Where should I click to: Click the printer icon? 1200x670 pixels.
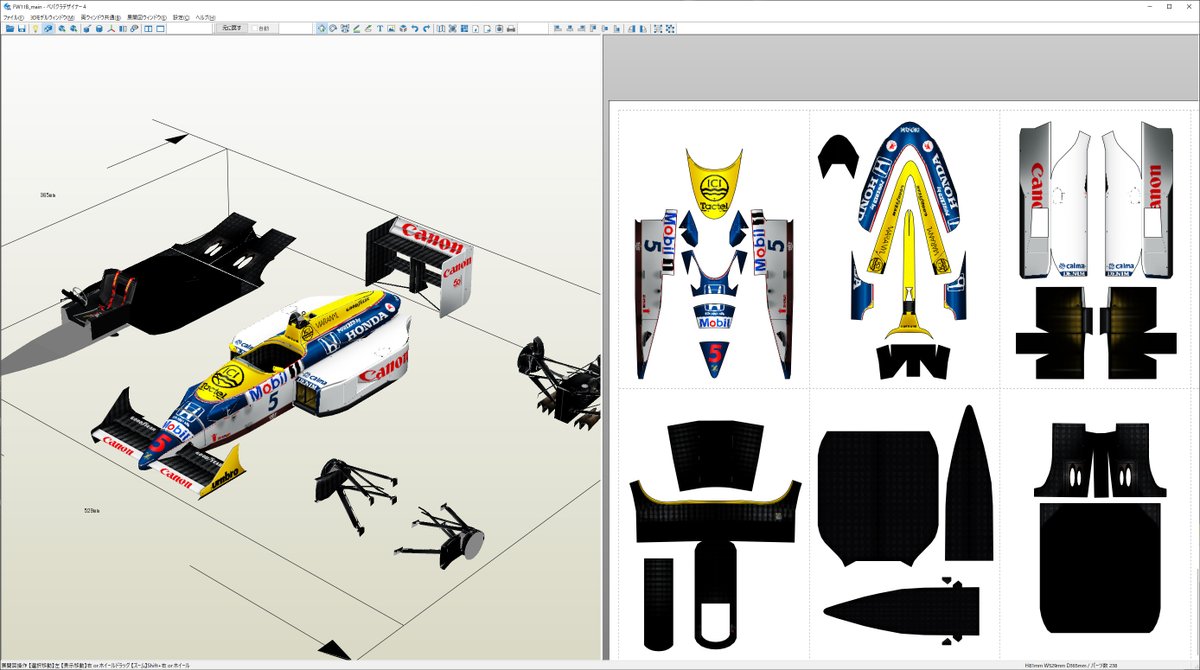pos(511,29)
